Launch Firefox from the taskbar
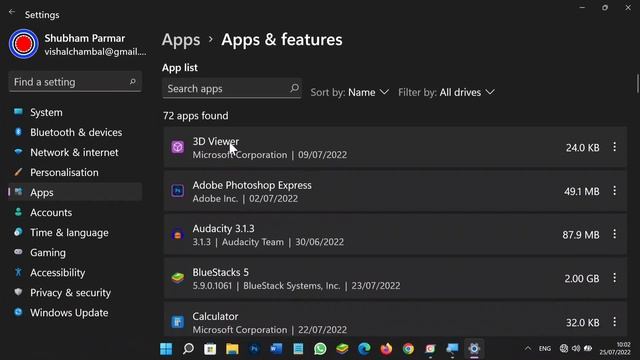640x360 pixels. coord(386,349)
